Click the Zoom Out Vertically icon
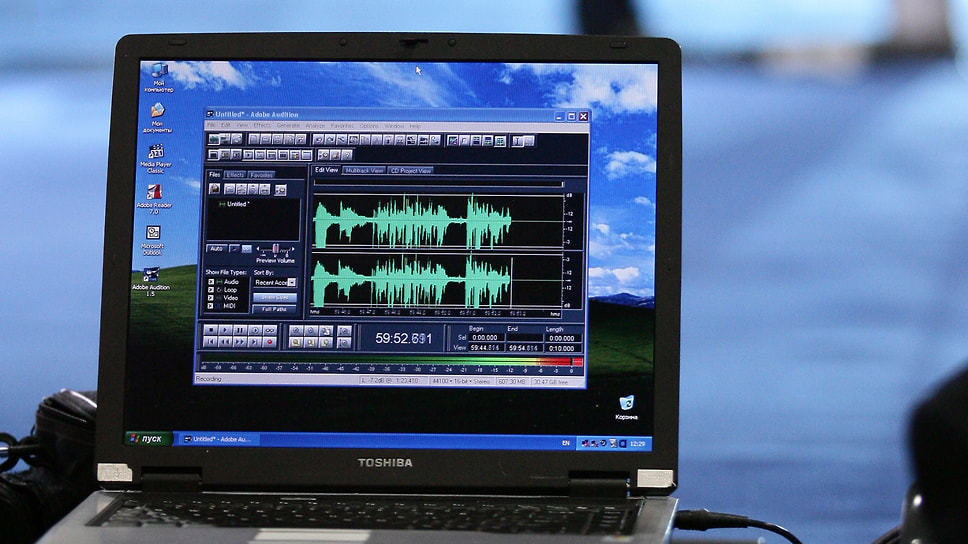 point(344,342)
